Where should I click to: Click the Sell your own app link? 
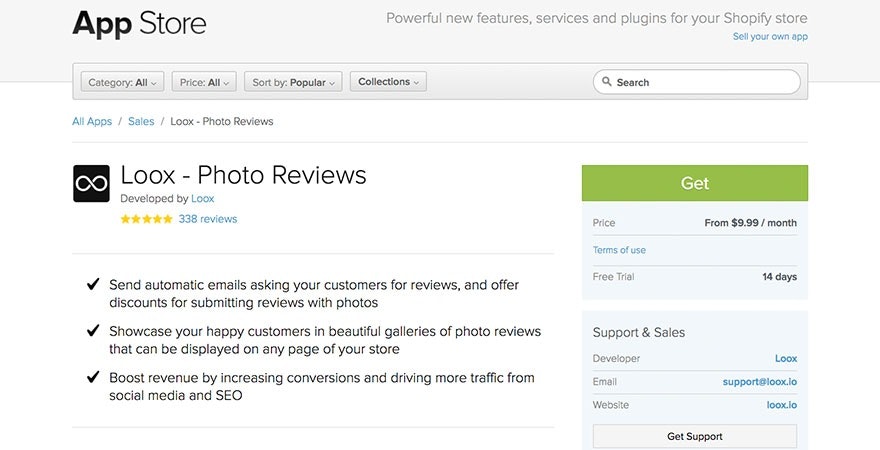770,37
